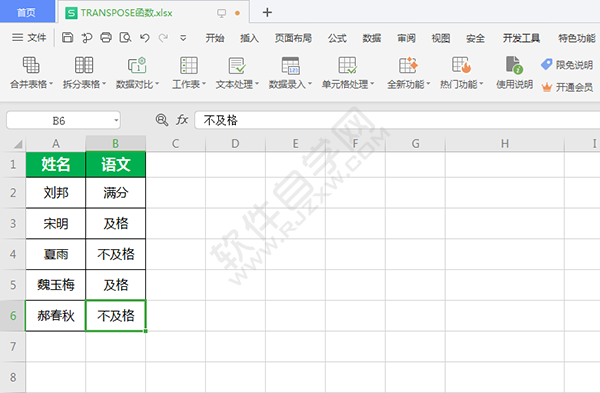Click the 数据对比 icon
The image size is (600, 393).
(137, 65)
